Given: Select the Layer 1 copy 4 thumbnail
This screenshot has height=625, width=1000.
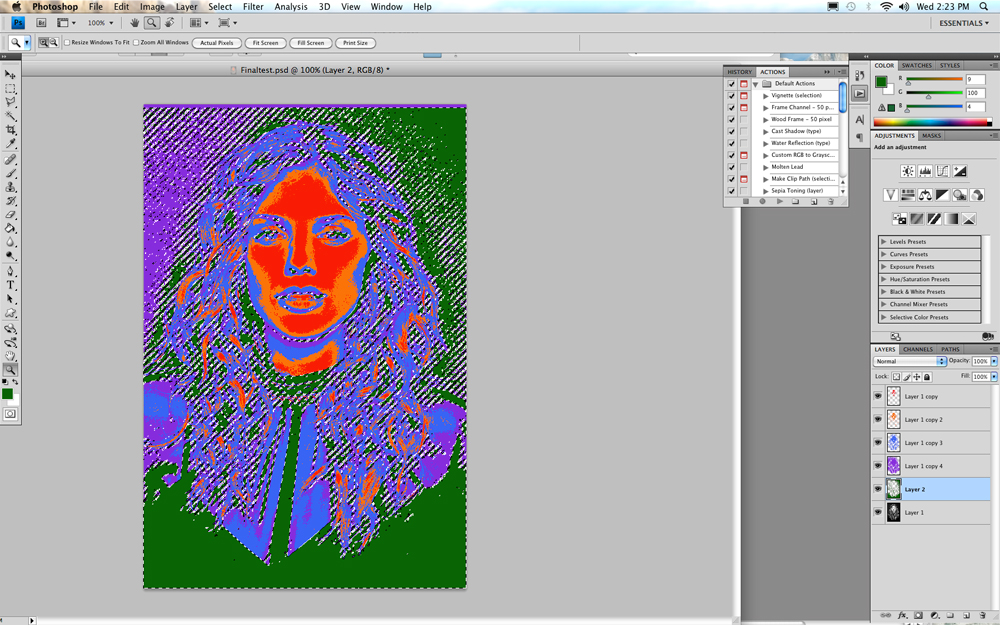Looking at the screenshot, I should (893, 466).
